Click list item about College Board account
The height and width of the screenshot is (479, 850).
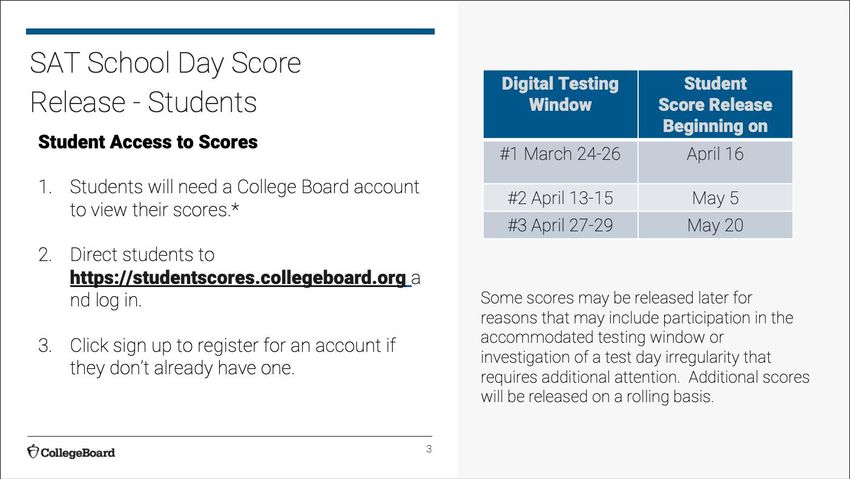point(229,198)
